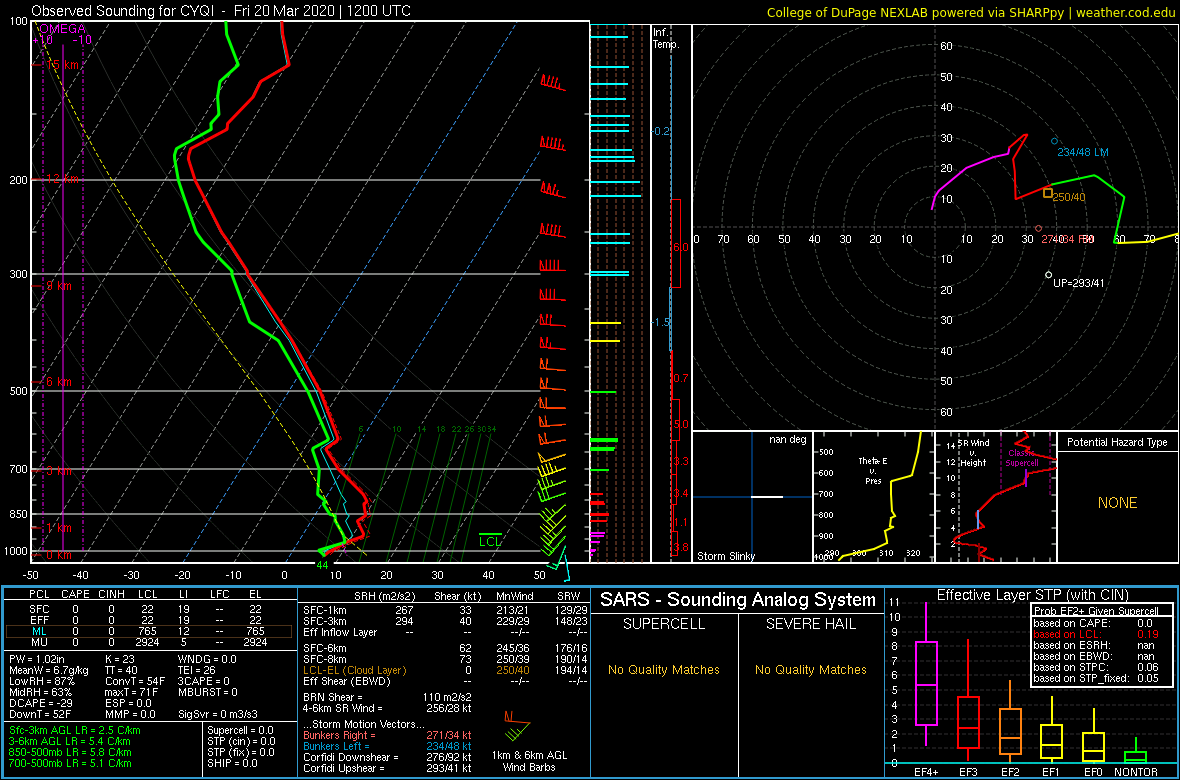The width and height of the screenshot is (1180, 780).
Task: Open the SR Wind v. Height inset plot
Action: click(996, 497)
